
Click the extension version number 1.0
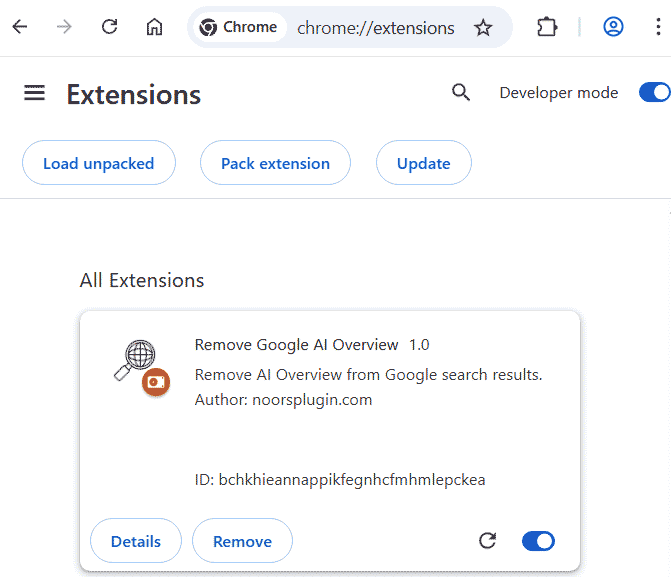click(x=419, y=345)
